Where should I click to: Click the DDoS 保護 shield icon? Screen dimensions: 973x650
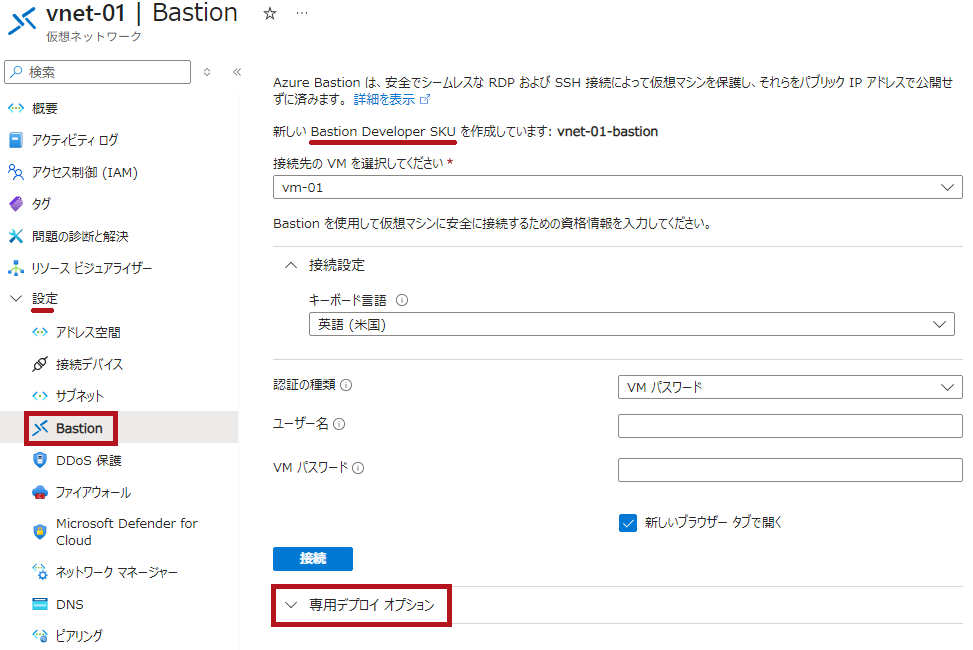coord(40,460)
